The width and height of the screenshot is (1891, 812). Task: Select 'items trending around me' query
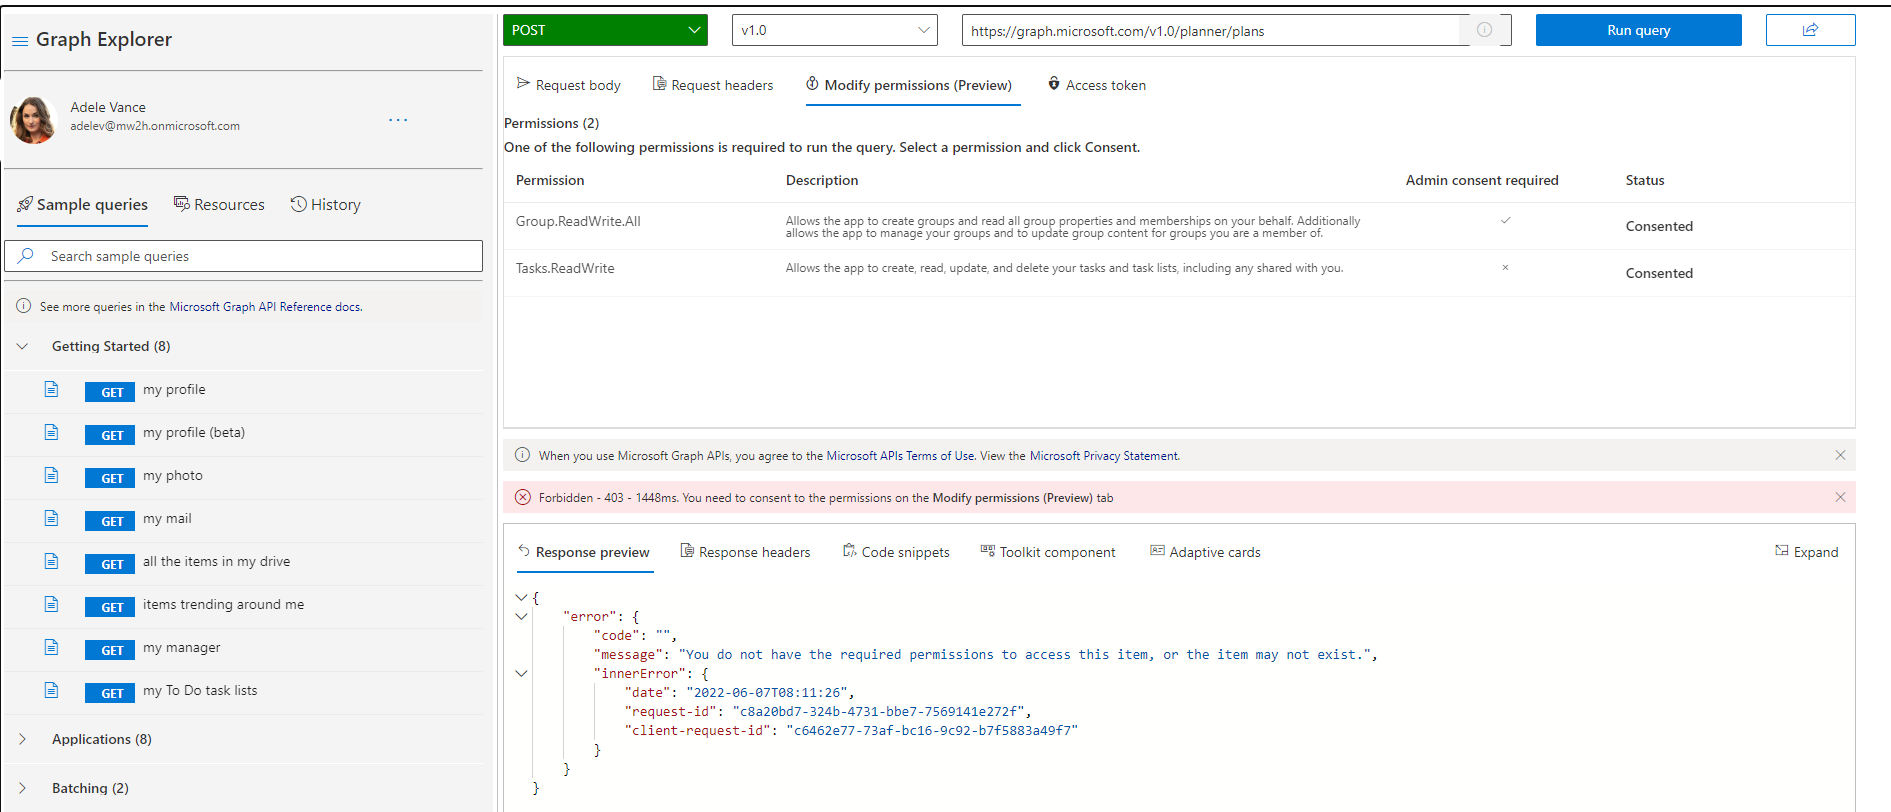click(224, 605)
